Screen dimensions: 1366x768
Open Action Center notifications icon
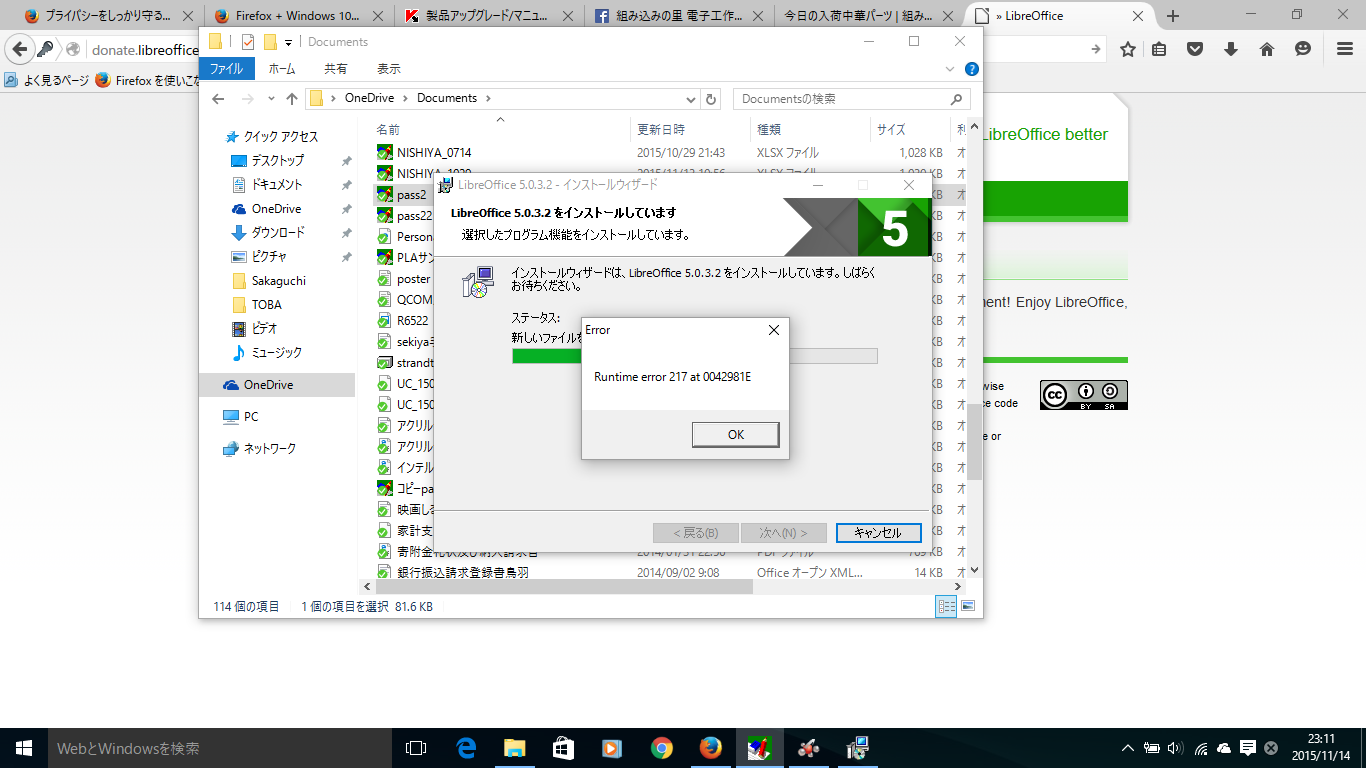1247,748
